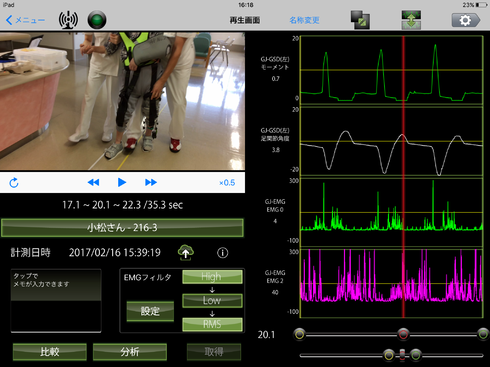This screenshot has width=490, height=367.
Task: Tap the 再生画面 screen title
Action: (x=245, y=20)
